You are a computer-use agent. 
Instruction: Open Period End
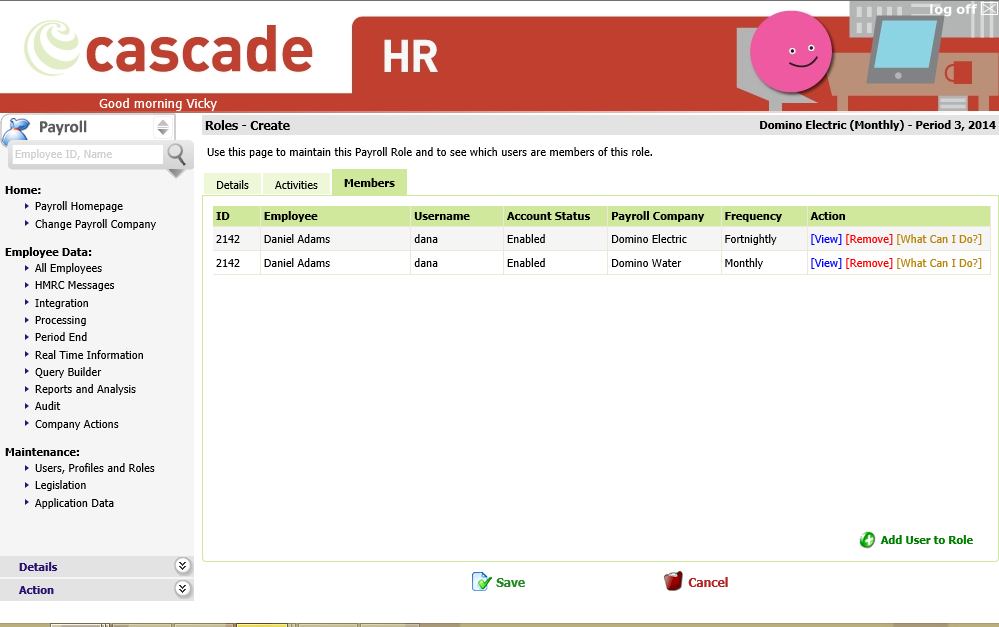(61, 337)
